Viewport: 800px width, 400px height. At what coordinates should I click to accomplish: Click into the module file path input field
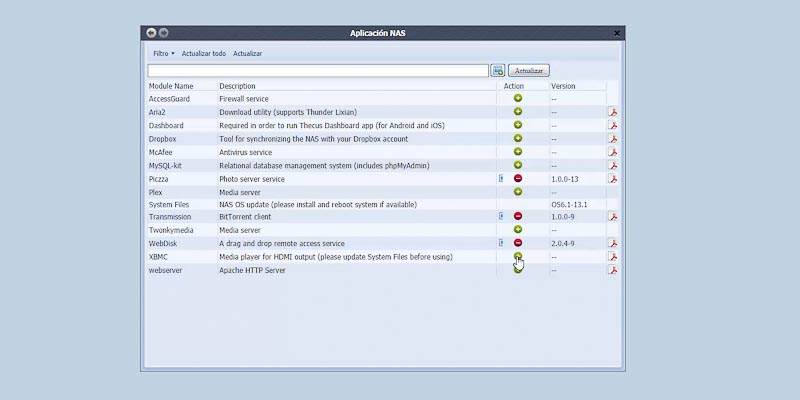click(x=318, y=70)
